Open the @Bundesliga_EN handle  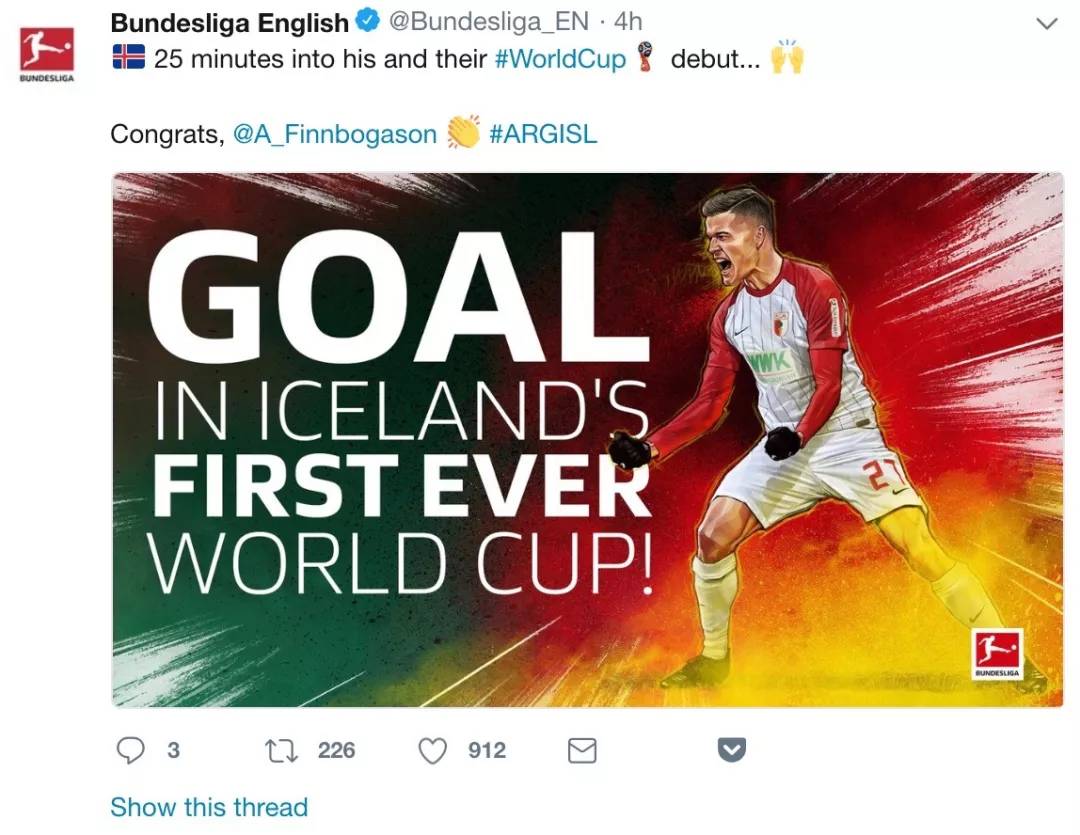coord(488,21)
